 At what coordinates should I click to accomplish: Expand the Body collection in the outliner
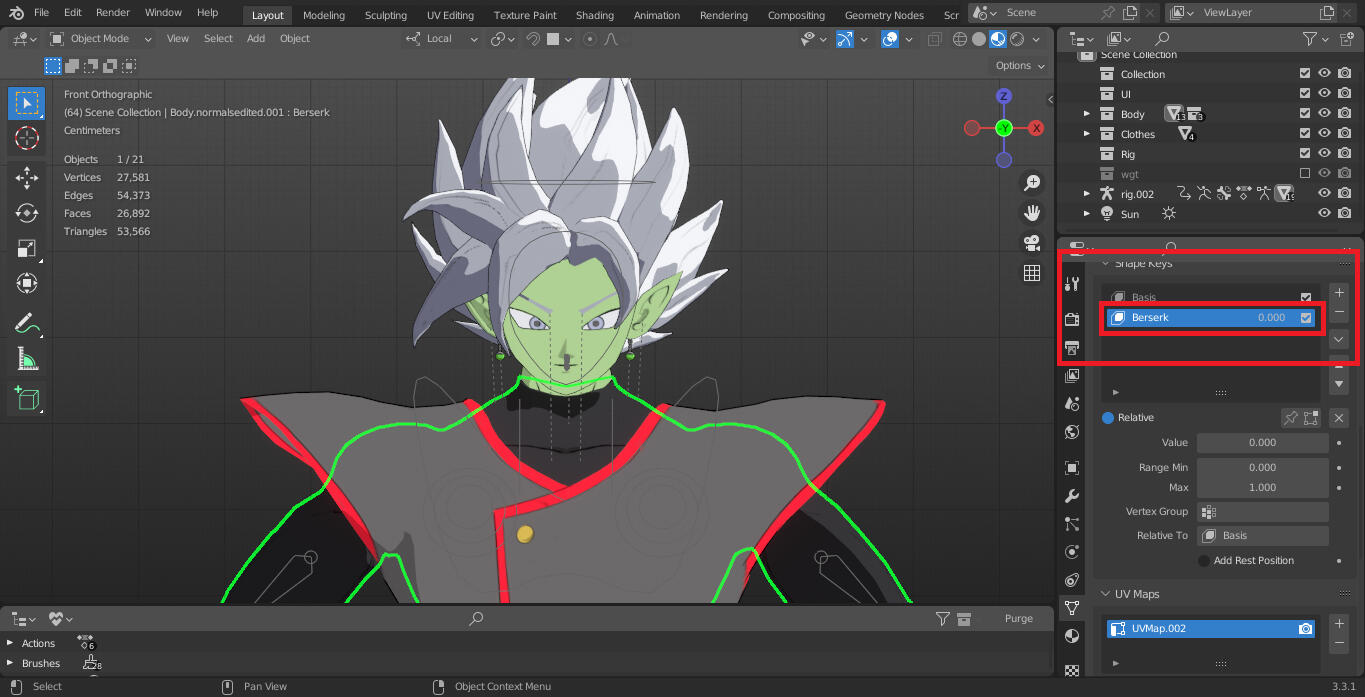[1086, 113]
